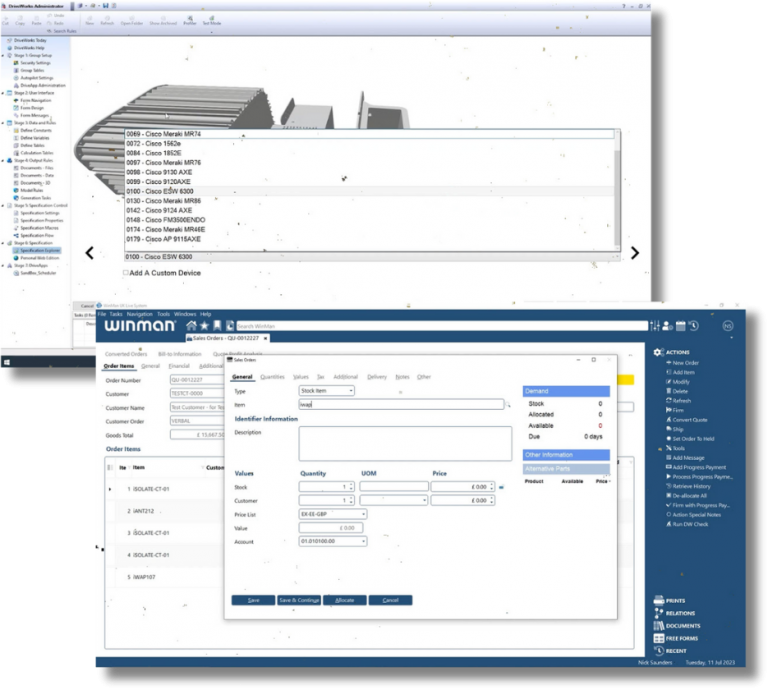Click Save & Continue button
768x690 pixels.
pos(299,600)
